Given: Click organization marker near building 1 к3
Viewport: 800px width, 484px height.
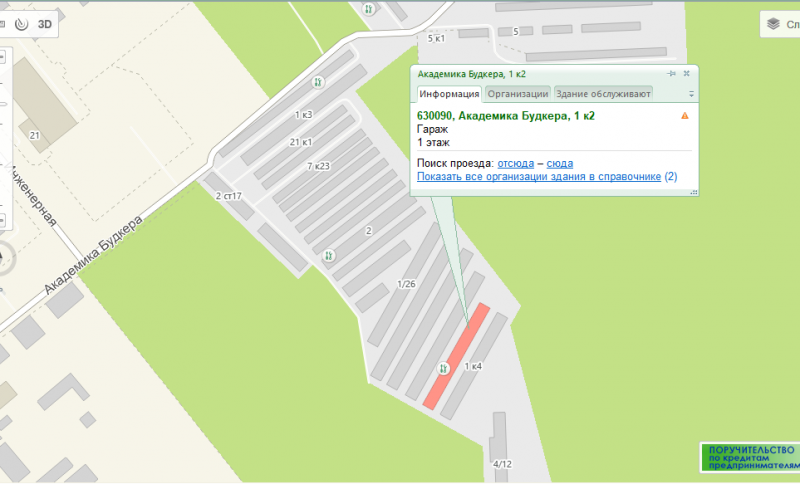Looking at the screenshot, I should click(x=318, y=82).
